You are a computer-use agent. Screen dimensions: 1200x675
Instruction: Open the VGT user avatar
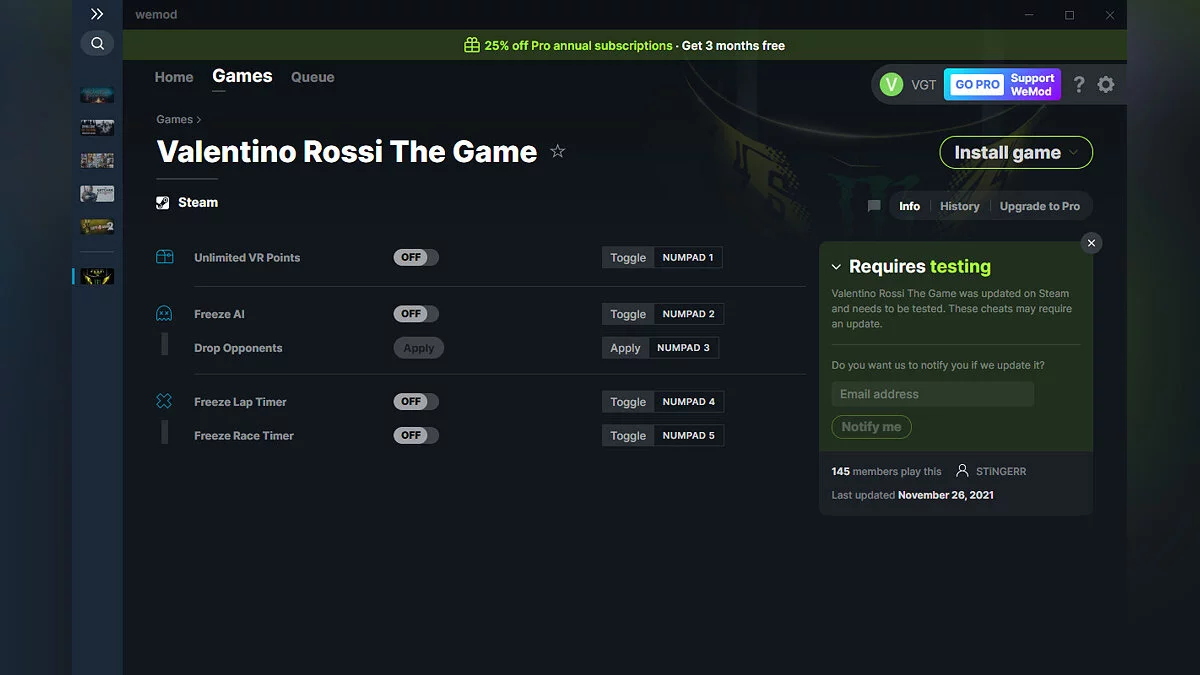(x=891, y=85)
